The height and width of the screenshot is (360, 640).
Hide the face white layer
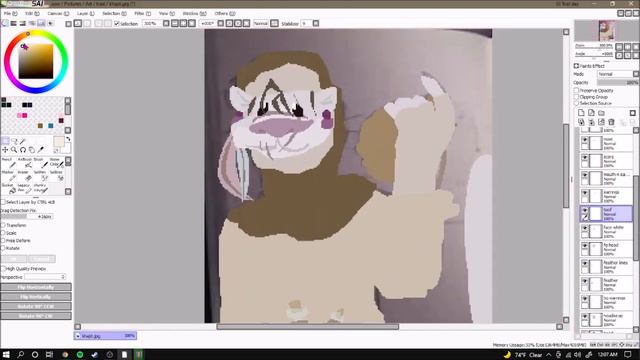click(585, 228)
